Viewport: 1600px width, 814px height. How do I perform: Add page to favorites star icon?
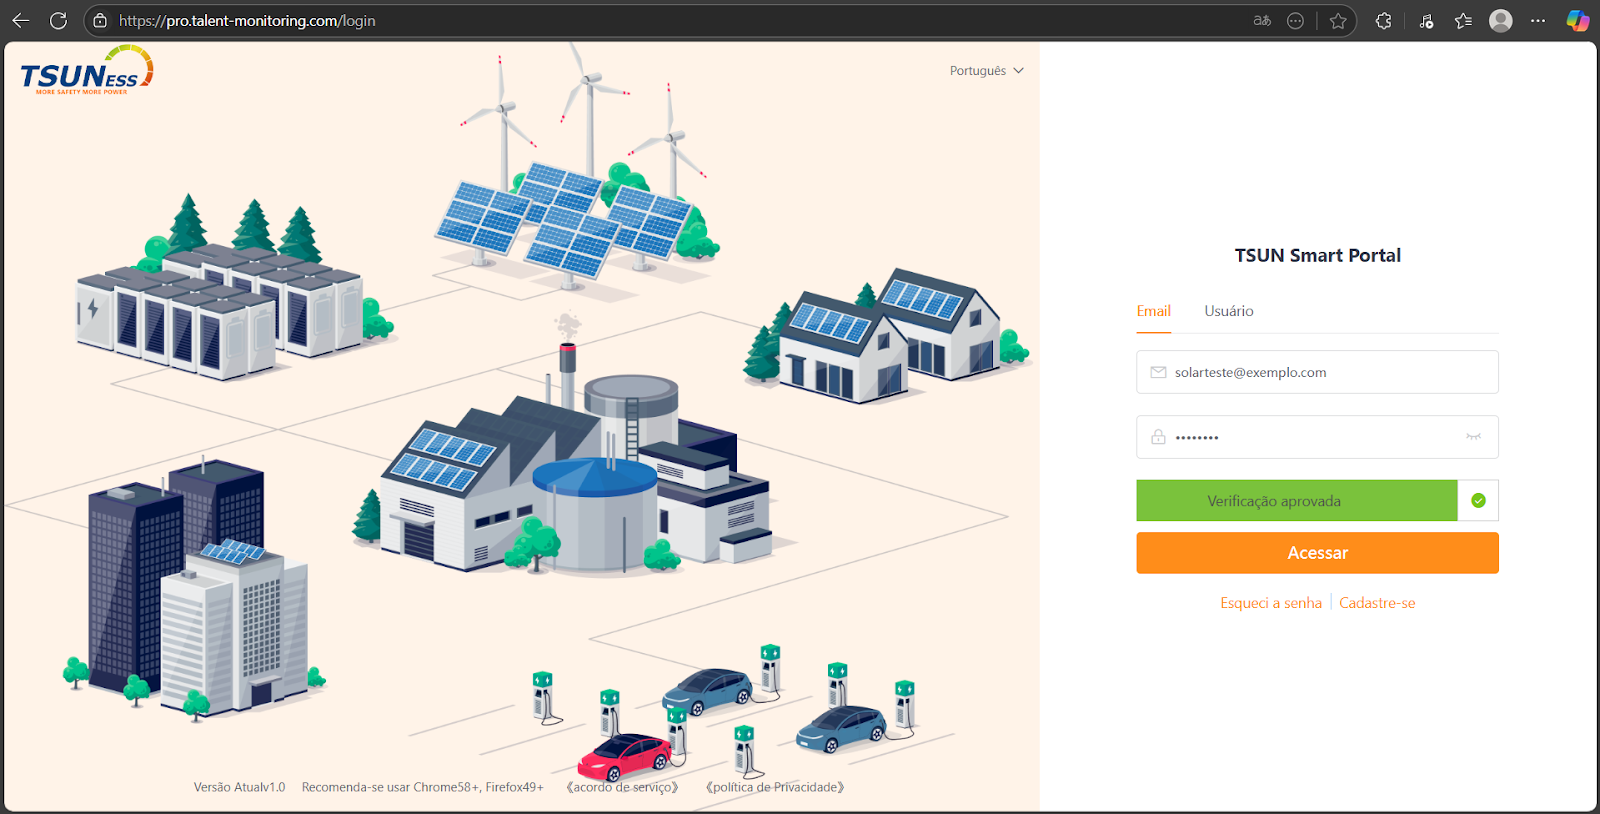1338,21
